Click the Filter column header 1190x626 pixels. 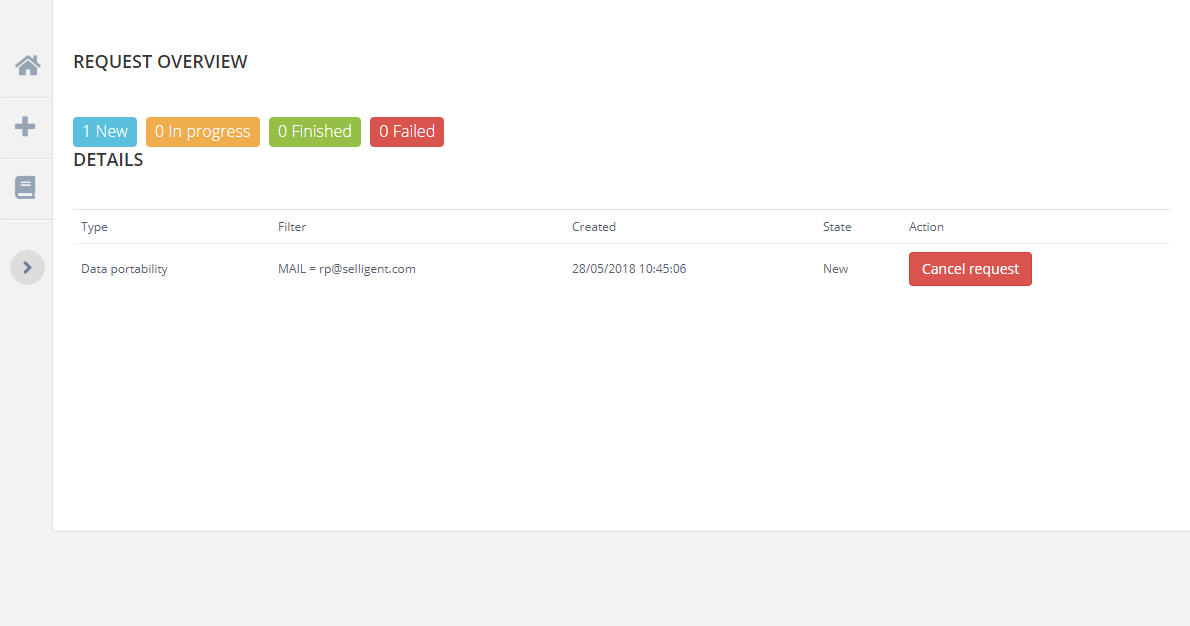pyautogui.click(x=292, y=227)
